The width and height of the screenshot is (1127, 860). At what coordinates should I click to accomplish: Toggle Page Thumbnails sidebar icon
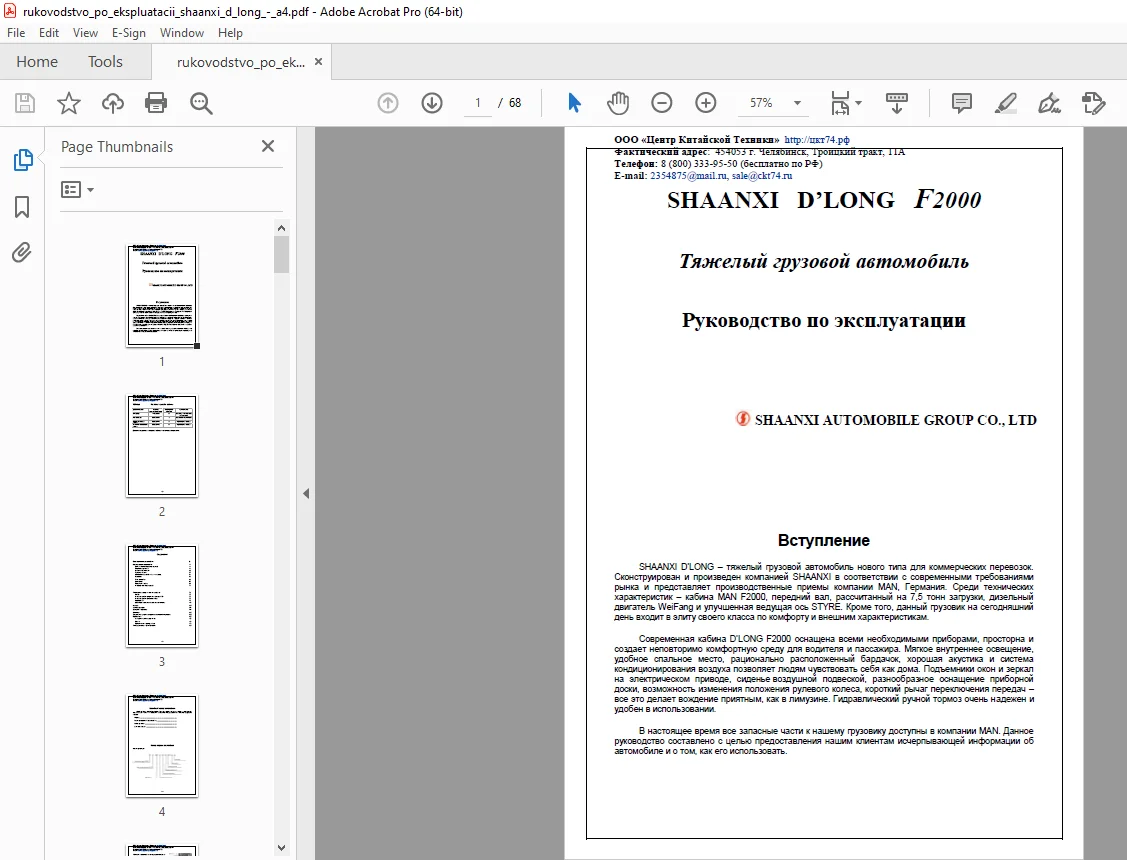point(23,159)
